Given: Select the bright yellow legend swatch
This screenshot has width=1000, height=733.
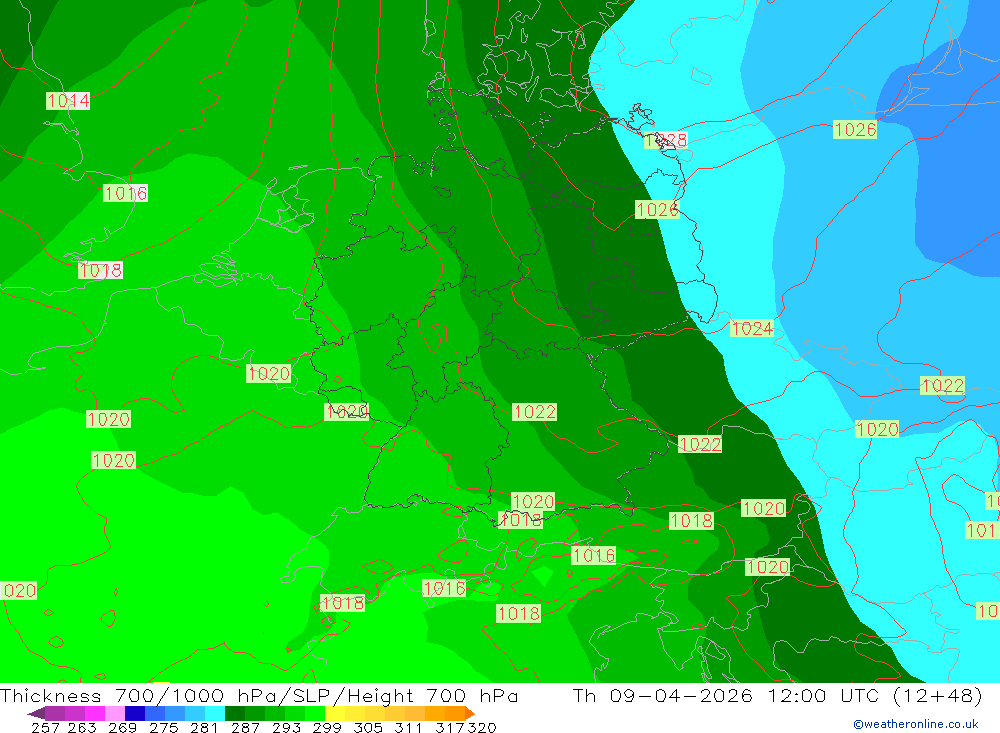Looking at the screenshot, I should (335, 713).
